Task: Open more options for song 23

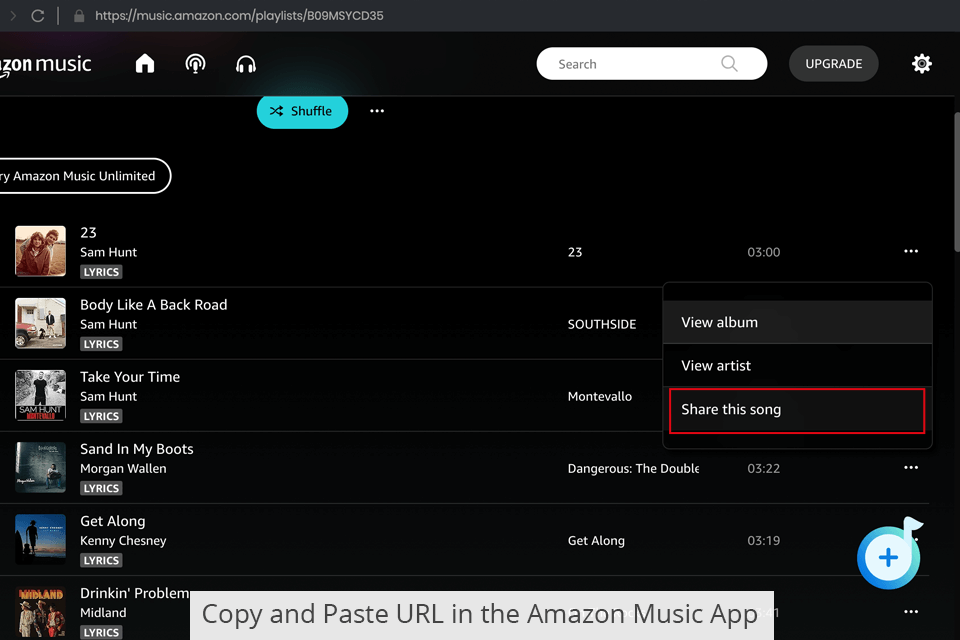Action: point(911,251)
